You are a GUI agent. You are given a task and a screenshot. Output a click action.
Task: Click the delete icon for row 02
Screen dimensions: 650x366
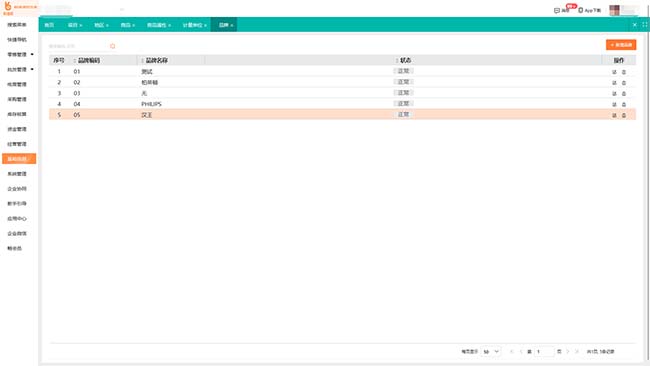click(623, 82)
